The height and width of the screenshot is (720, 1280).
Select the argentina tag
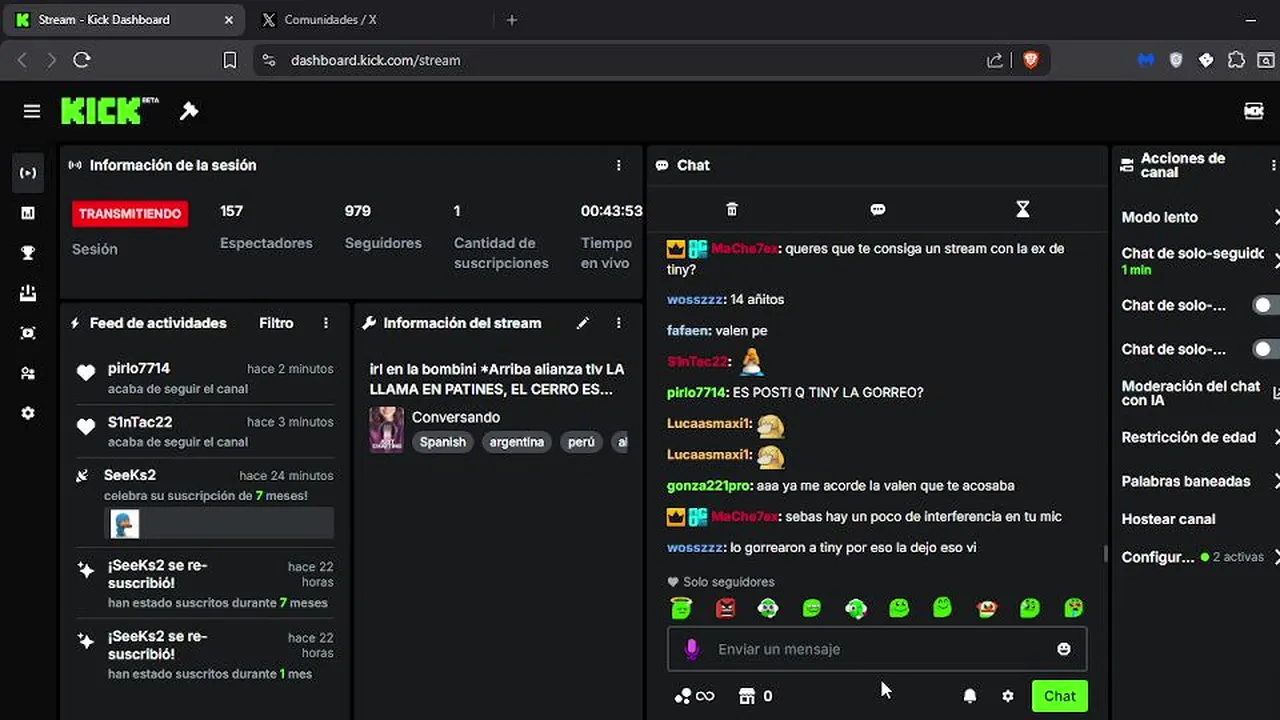tap(517, 442)
